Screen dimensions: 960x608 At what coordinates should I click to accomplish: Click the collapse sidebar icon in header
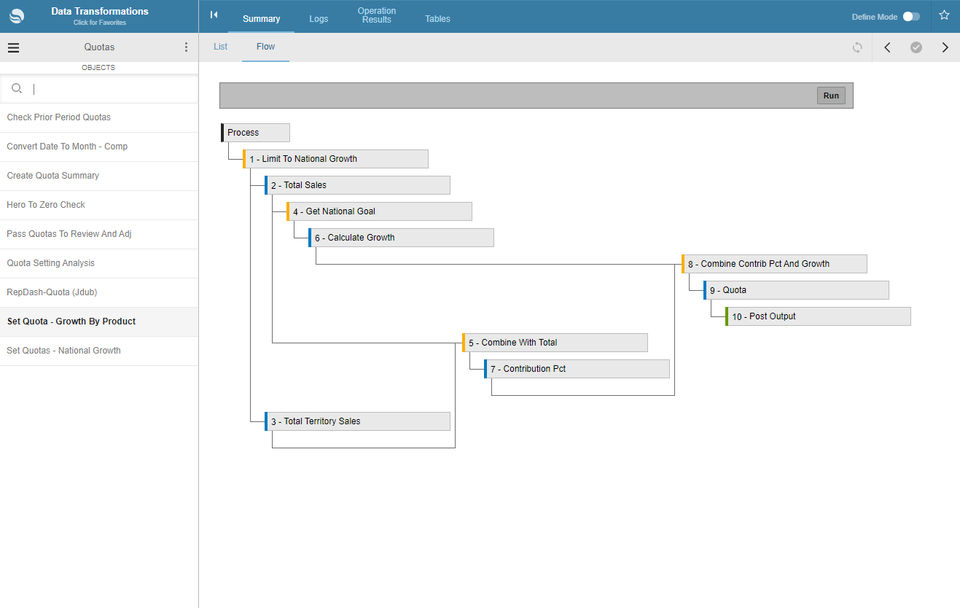214,15
